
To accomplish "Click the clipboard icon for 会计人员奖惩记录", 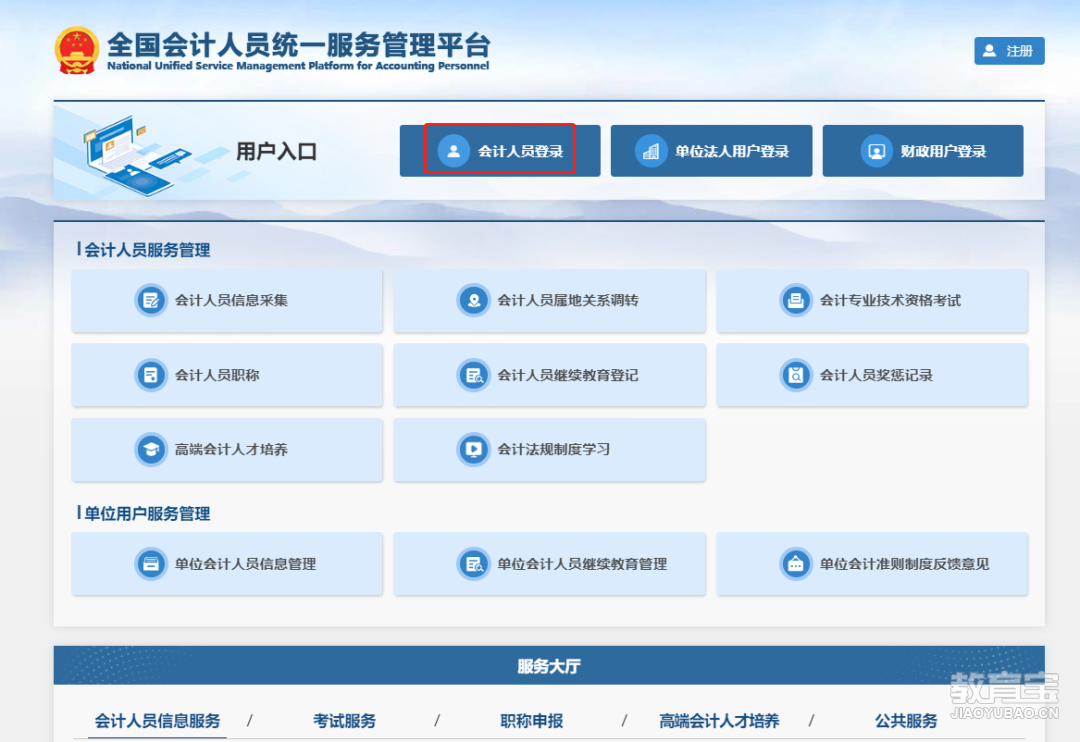I will pyautogui.click(x=796, y=375).
